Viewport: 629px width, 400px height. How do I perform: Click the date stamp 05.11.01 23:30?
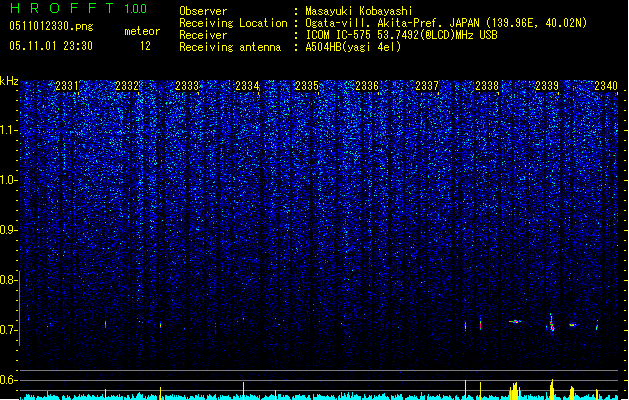51,46
